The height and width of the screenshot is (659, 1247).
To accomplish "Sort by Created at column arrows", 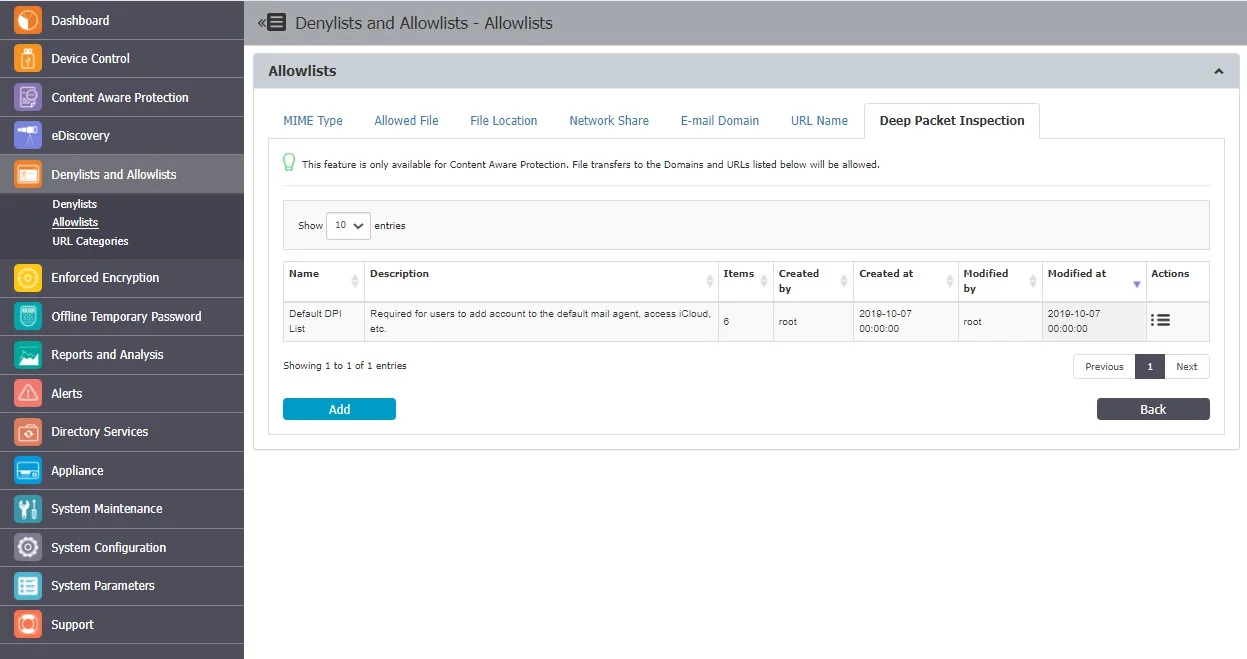I will coord(949,281).
